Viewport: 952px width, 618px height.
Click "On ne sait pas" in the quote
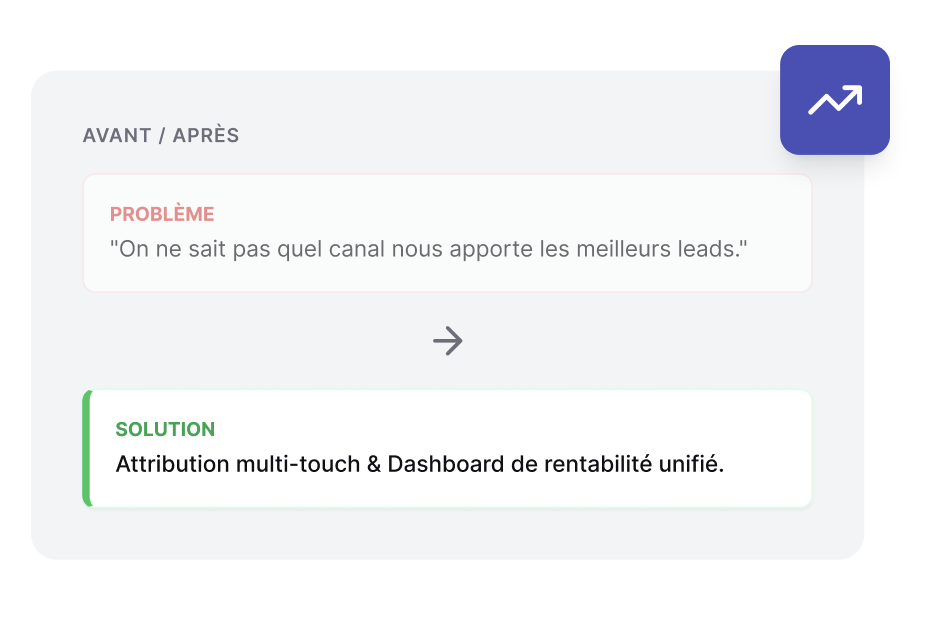point(169,248)
